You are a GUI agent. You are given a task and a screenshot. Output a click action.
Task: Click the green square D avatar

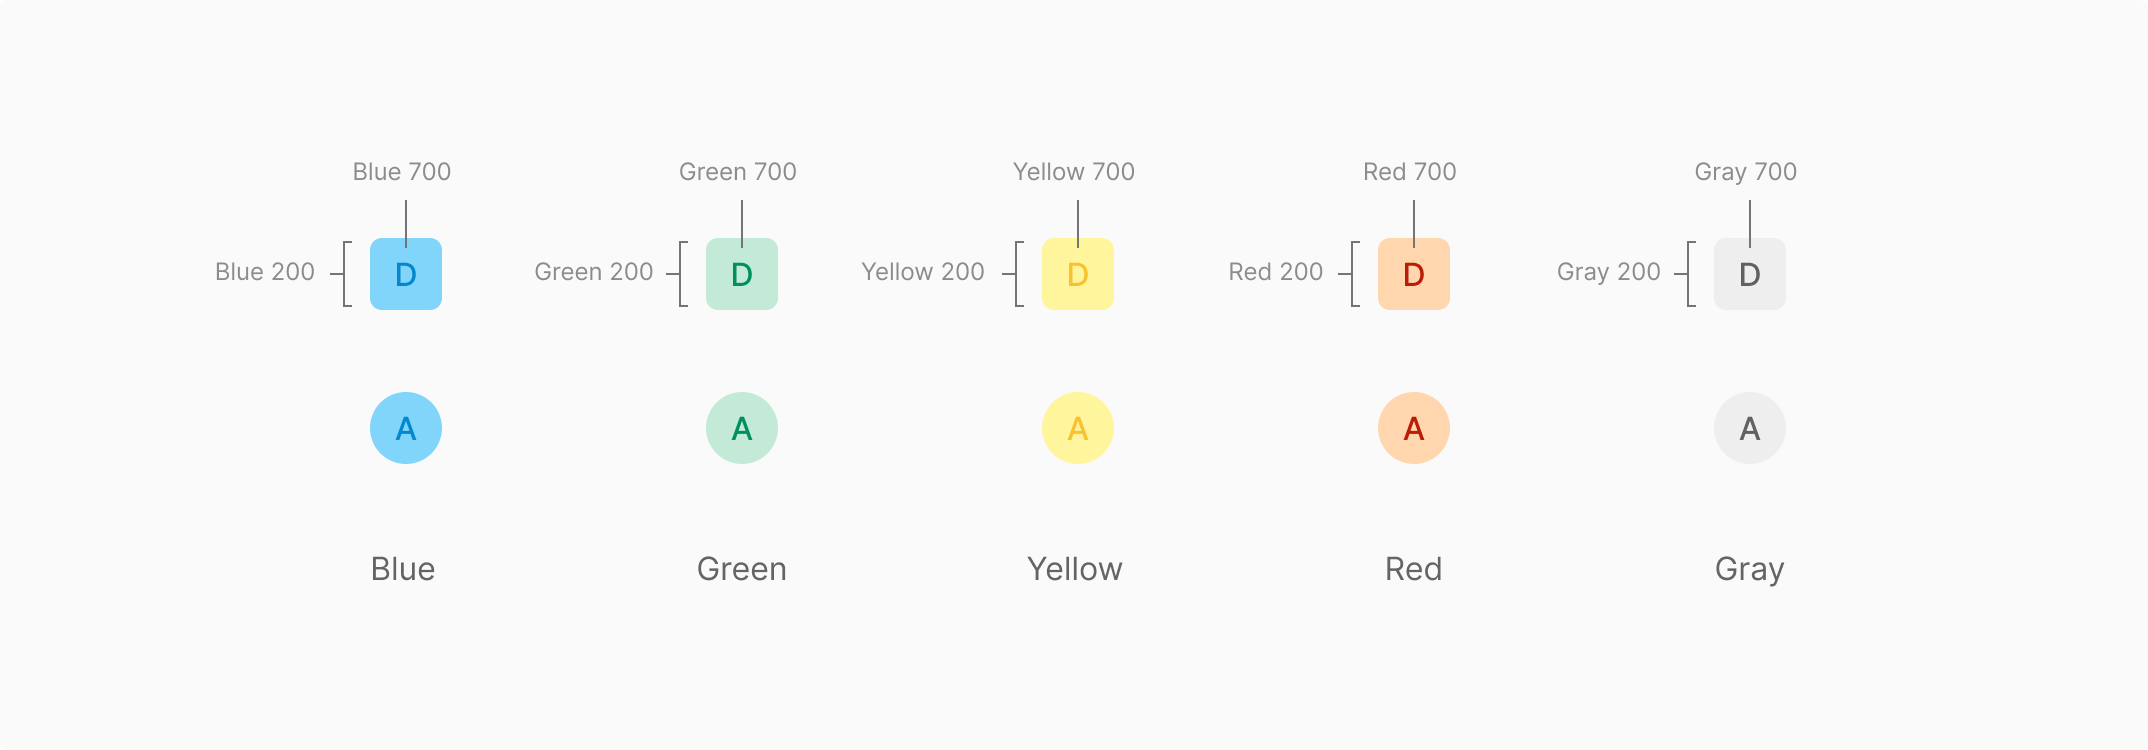point(742,274)
